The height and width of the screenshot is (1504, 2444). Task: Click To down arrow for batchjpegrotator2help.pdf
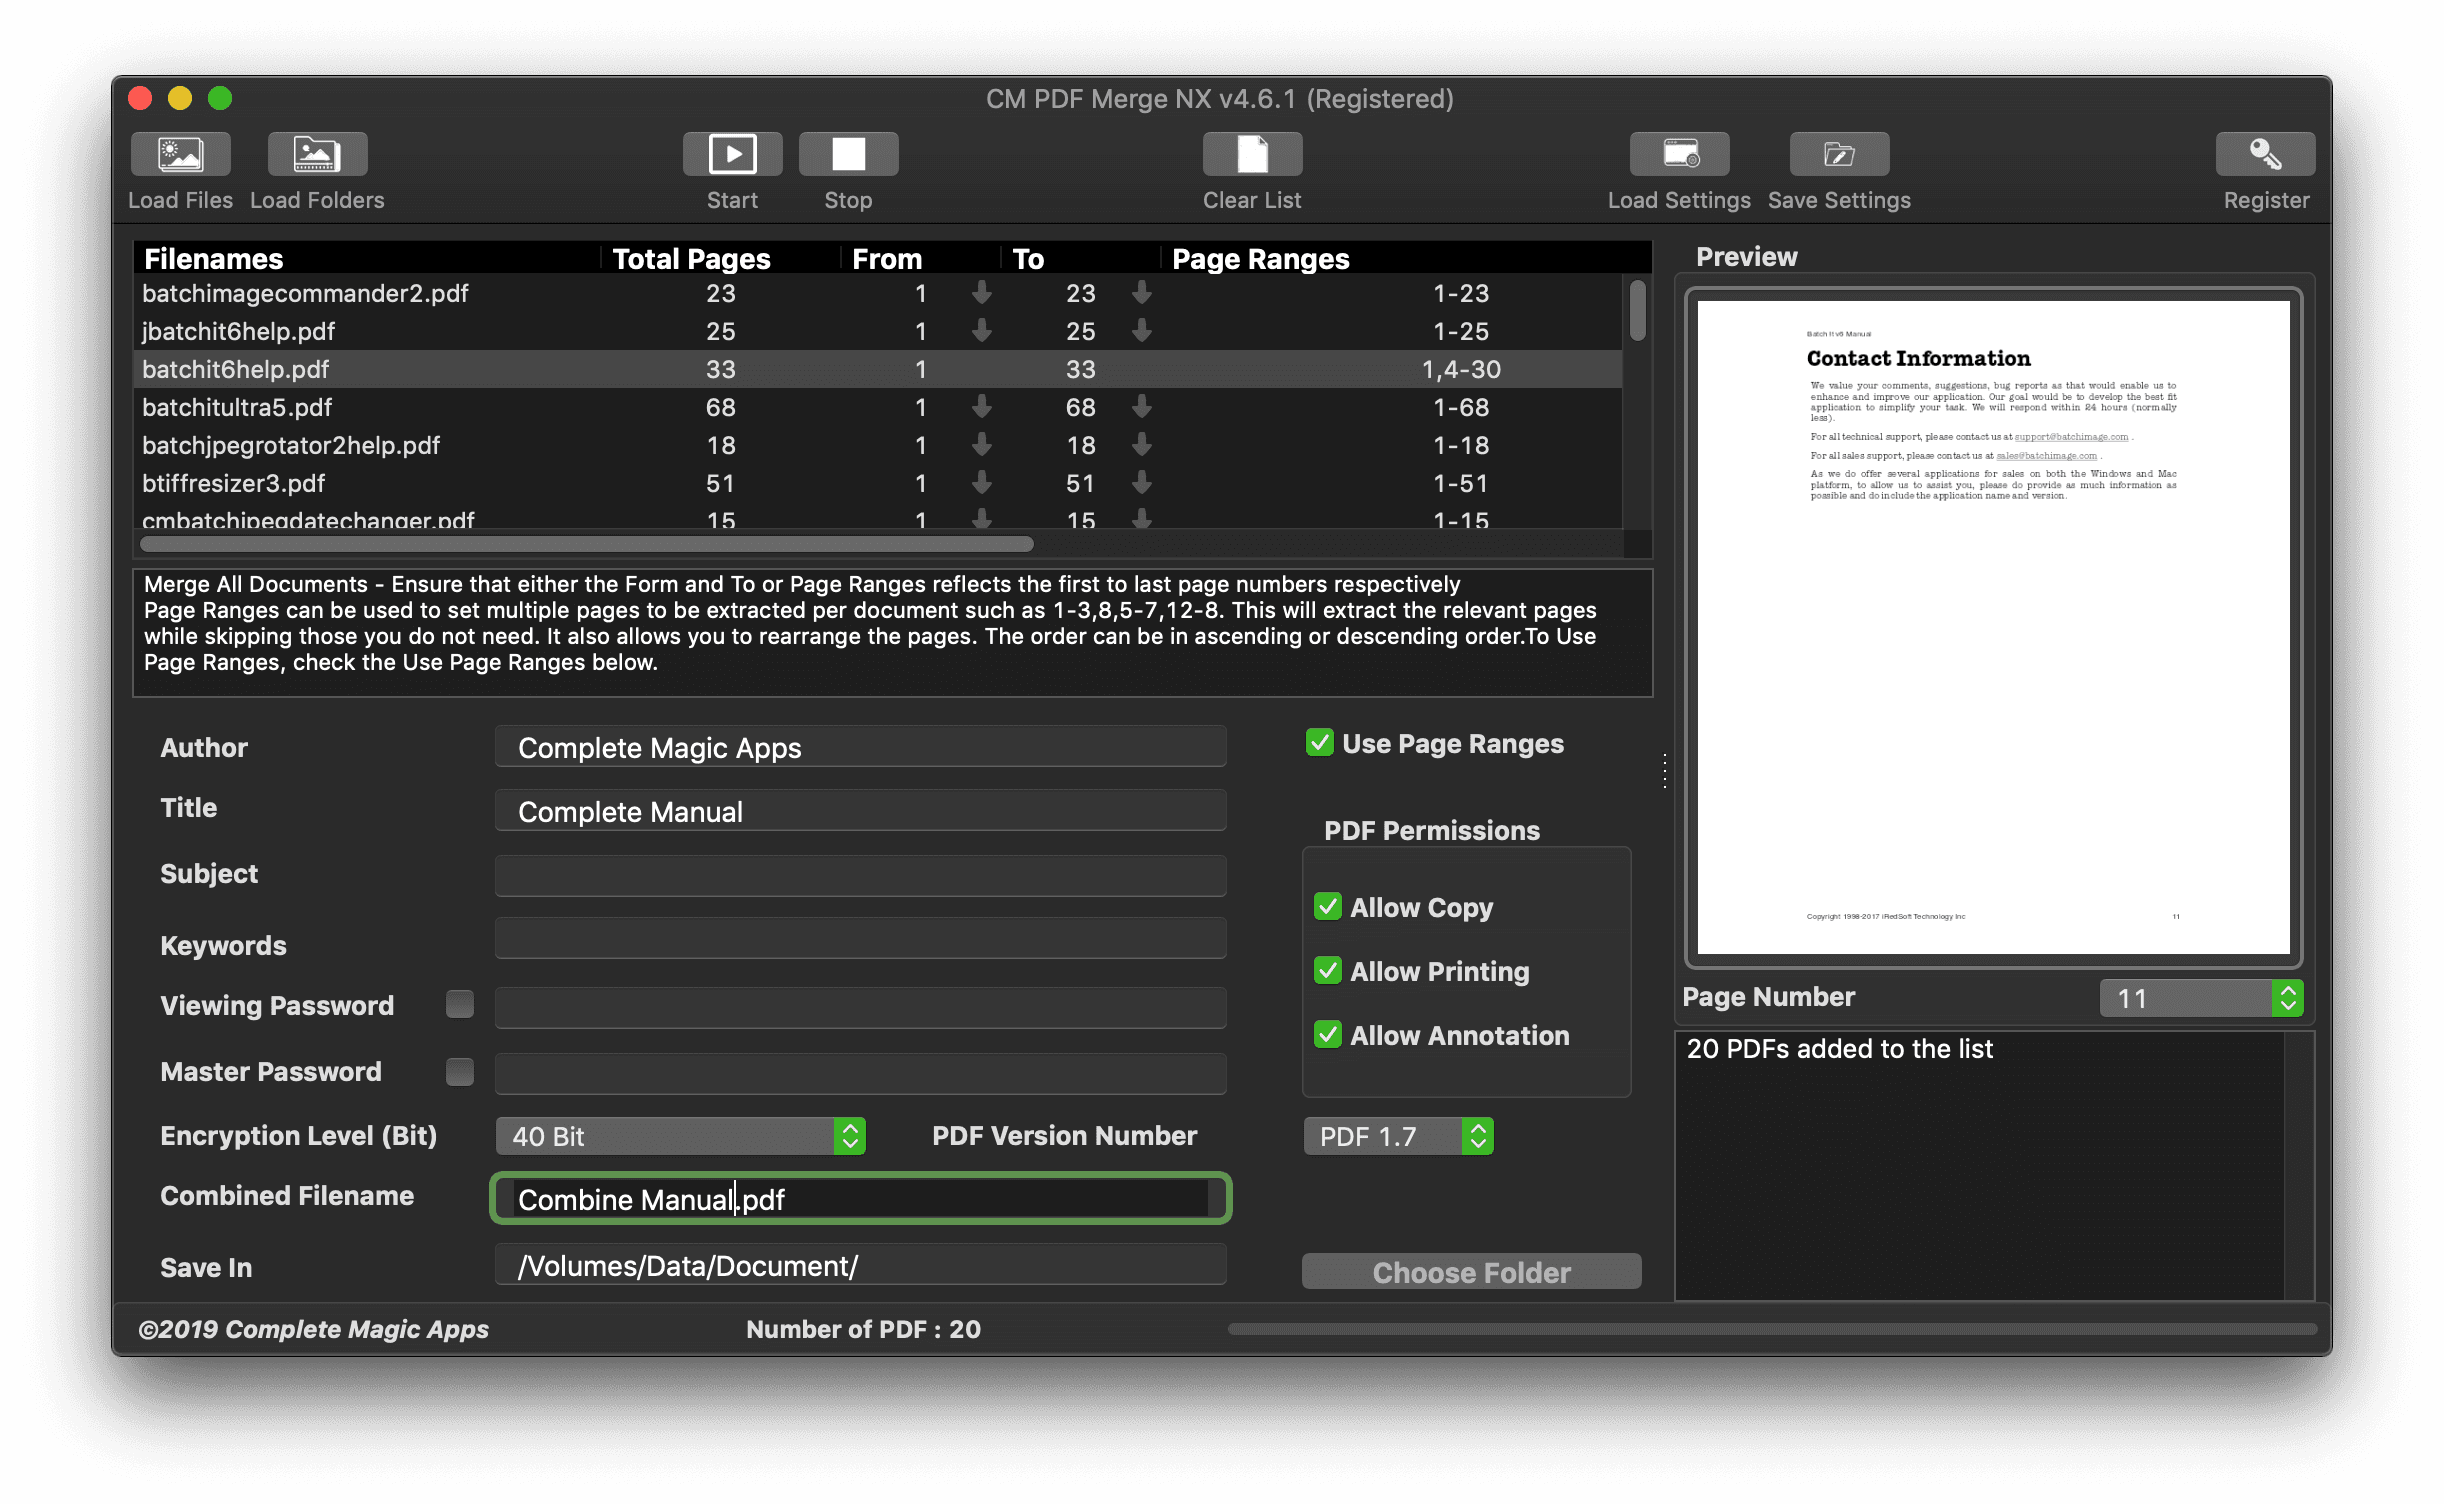[x=1142, y=445]
